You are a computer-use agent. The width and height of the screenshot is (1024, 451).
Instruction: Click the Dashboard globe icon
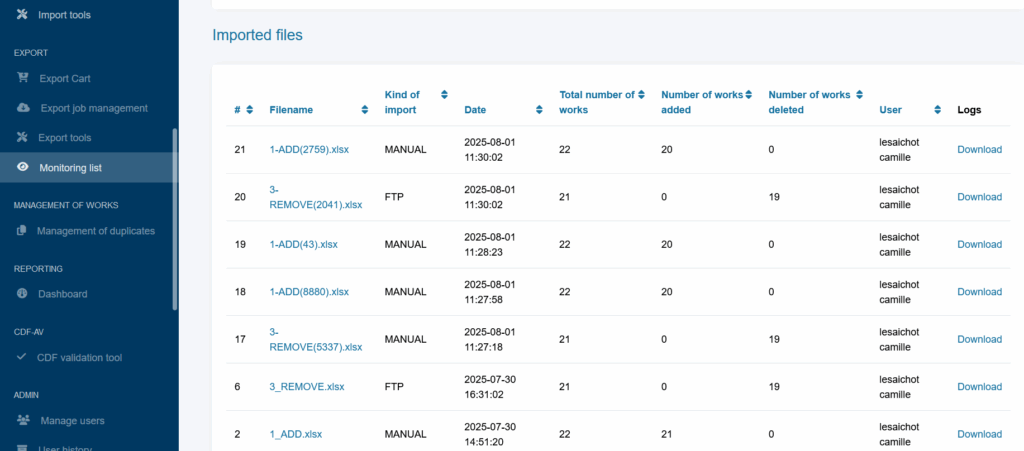click(22, 294)
